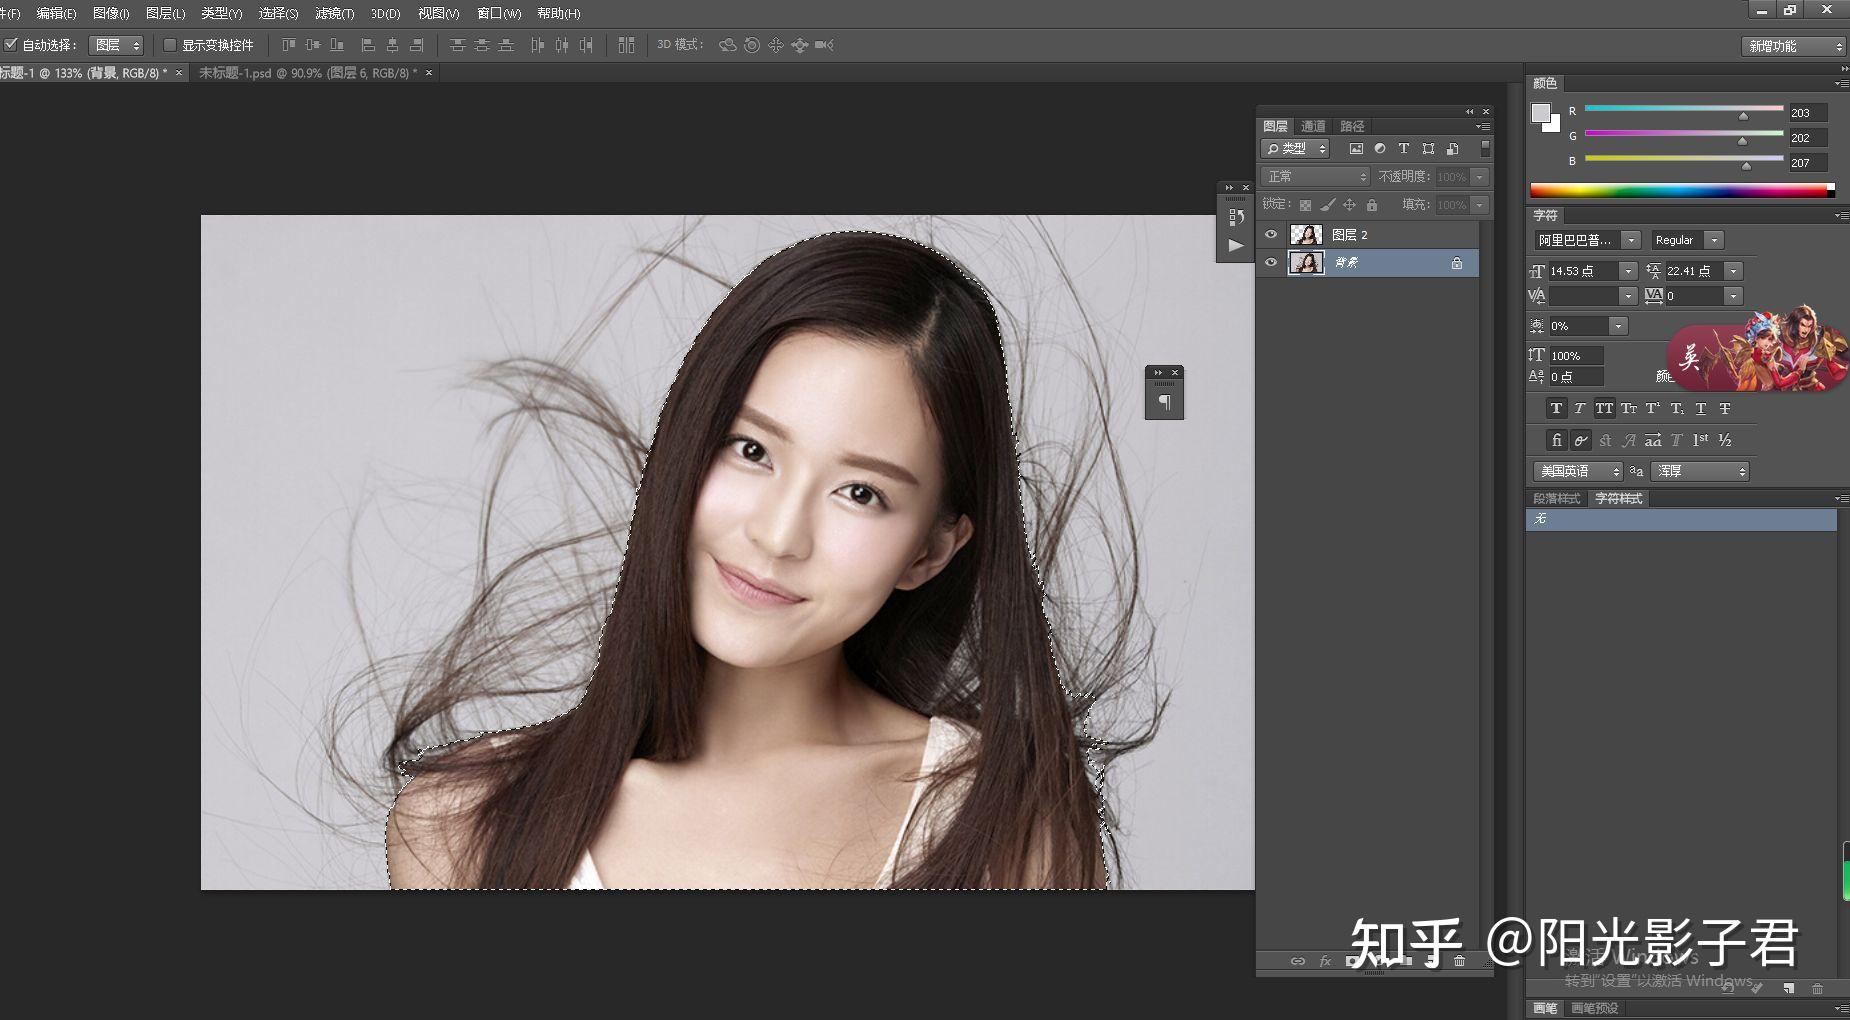
Task: Select the 3D roll mode icon
Action: tap(752, 45)
